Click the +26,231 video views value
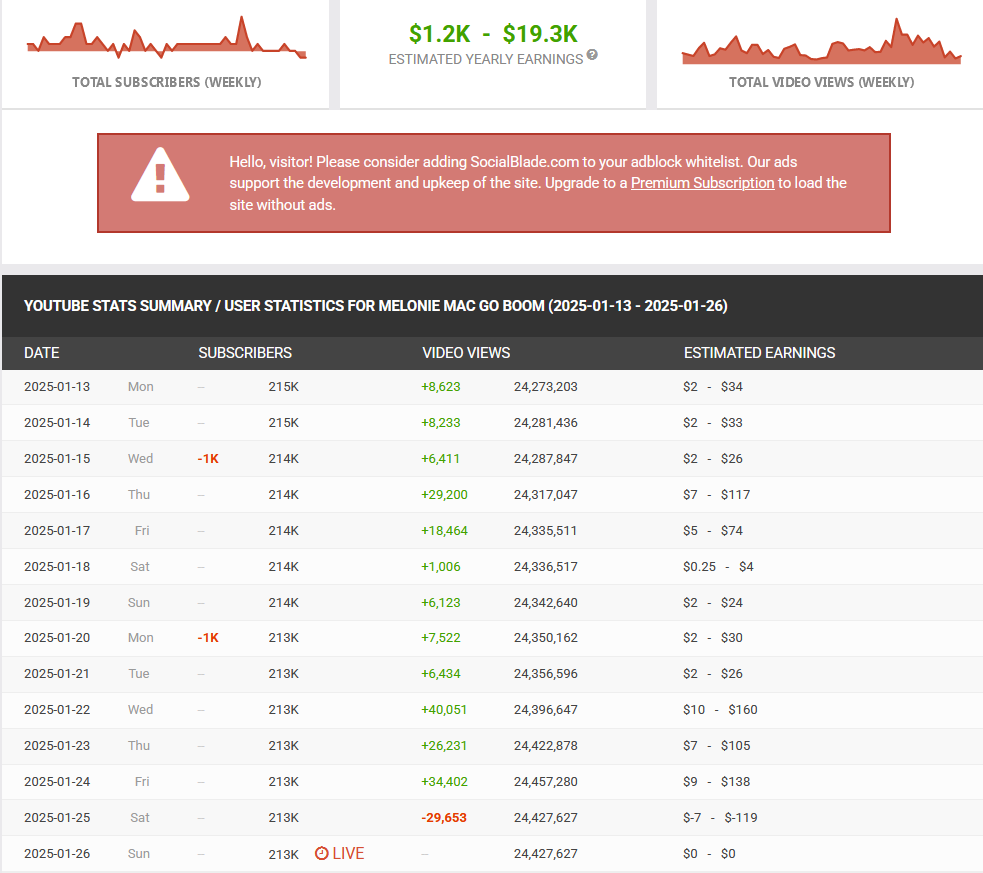Viewport: 983px width, 873px height. pos(444,746)
